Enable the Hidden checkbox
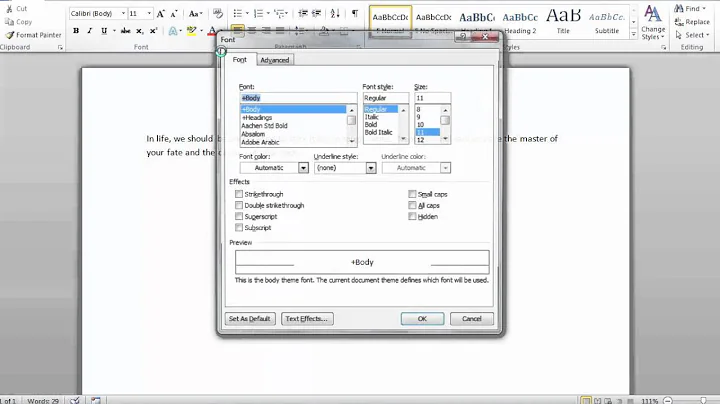 [412, 216]
